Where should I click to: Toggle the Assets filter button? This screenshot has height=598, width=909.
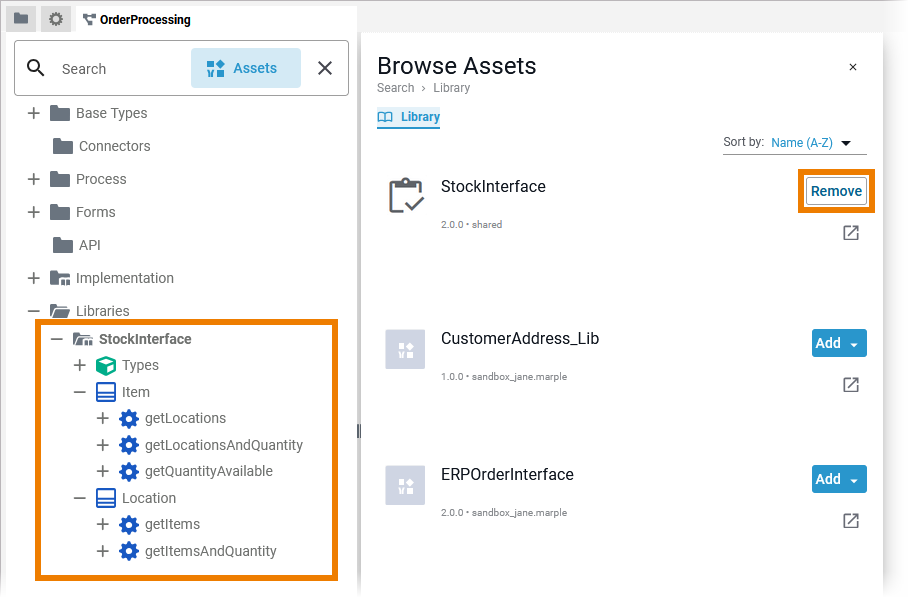pos(245,68)
